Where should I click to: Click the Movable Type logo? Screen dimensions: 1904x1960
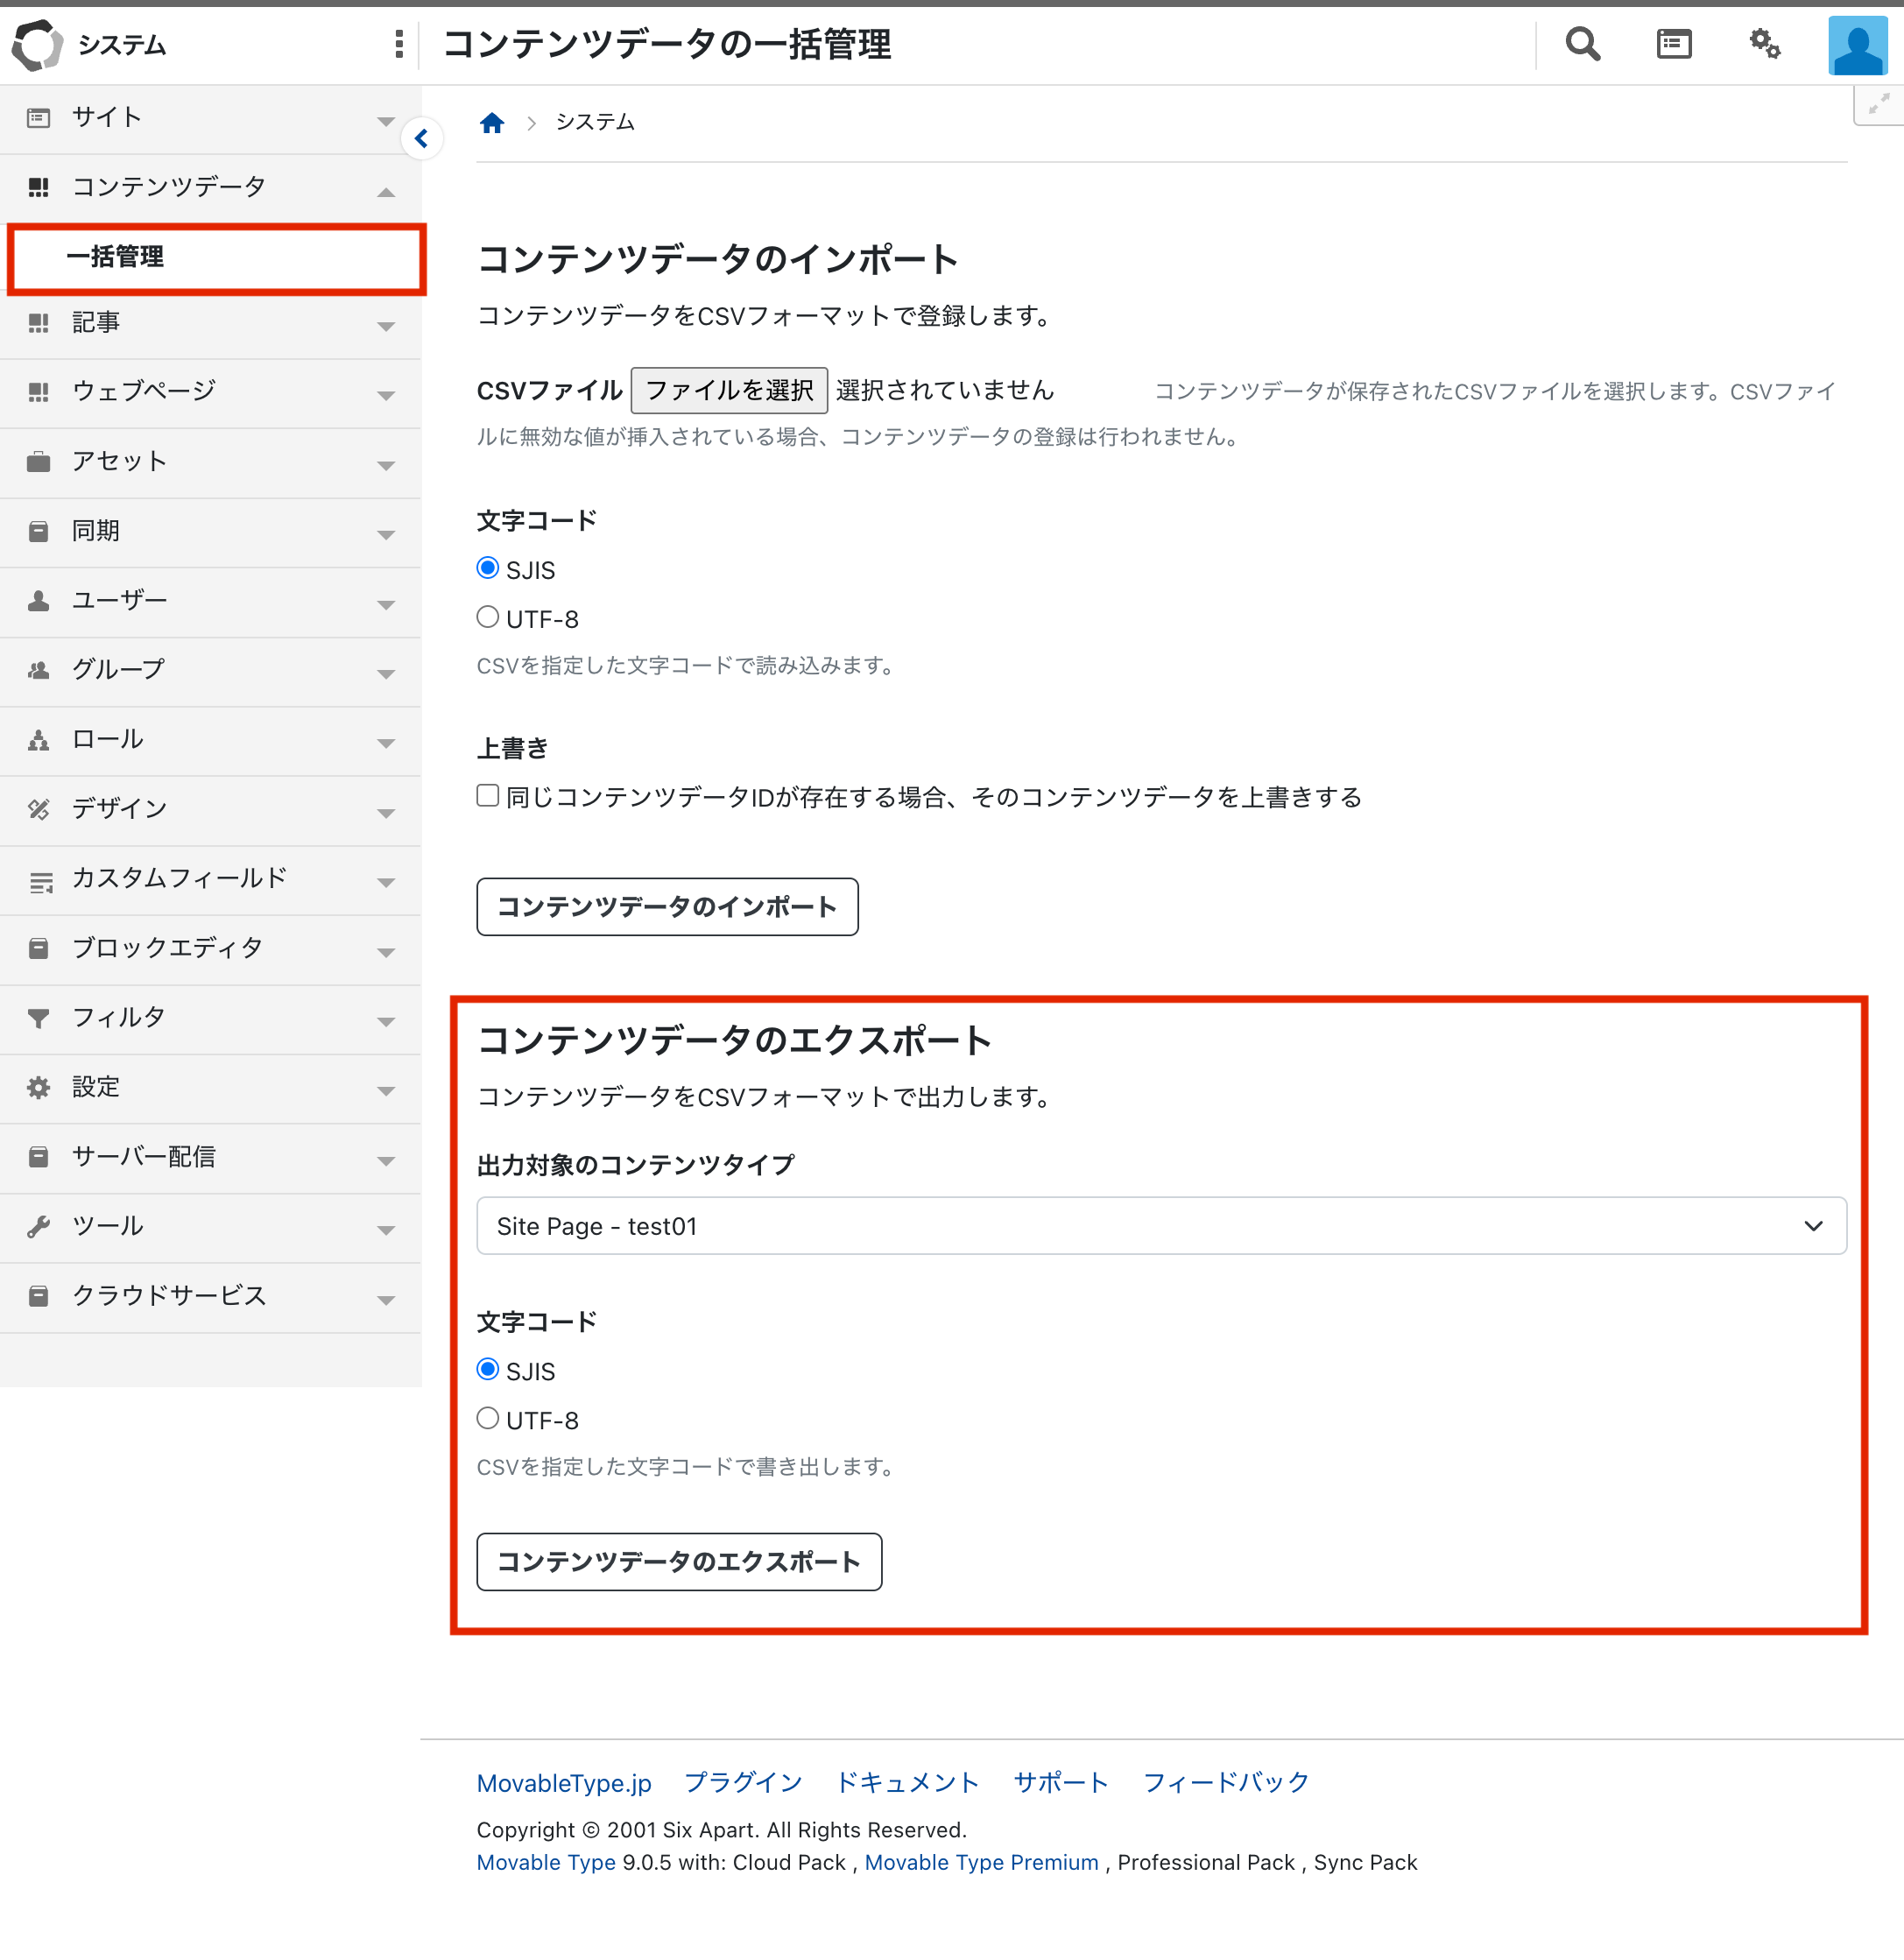point(37,45)
